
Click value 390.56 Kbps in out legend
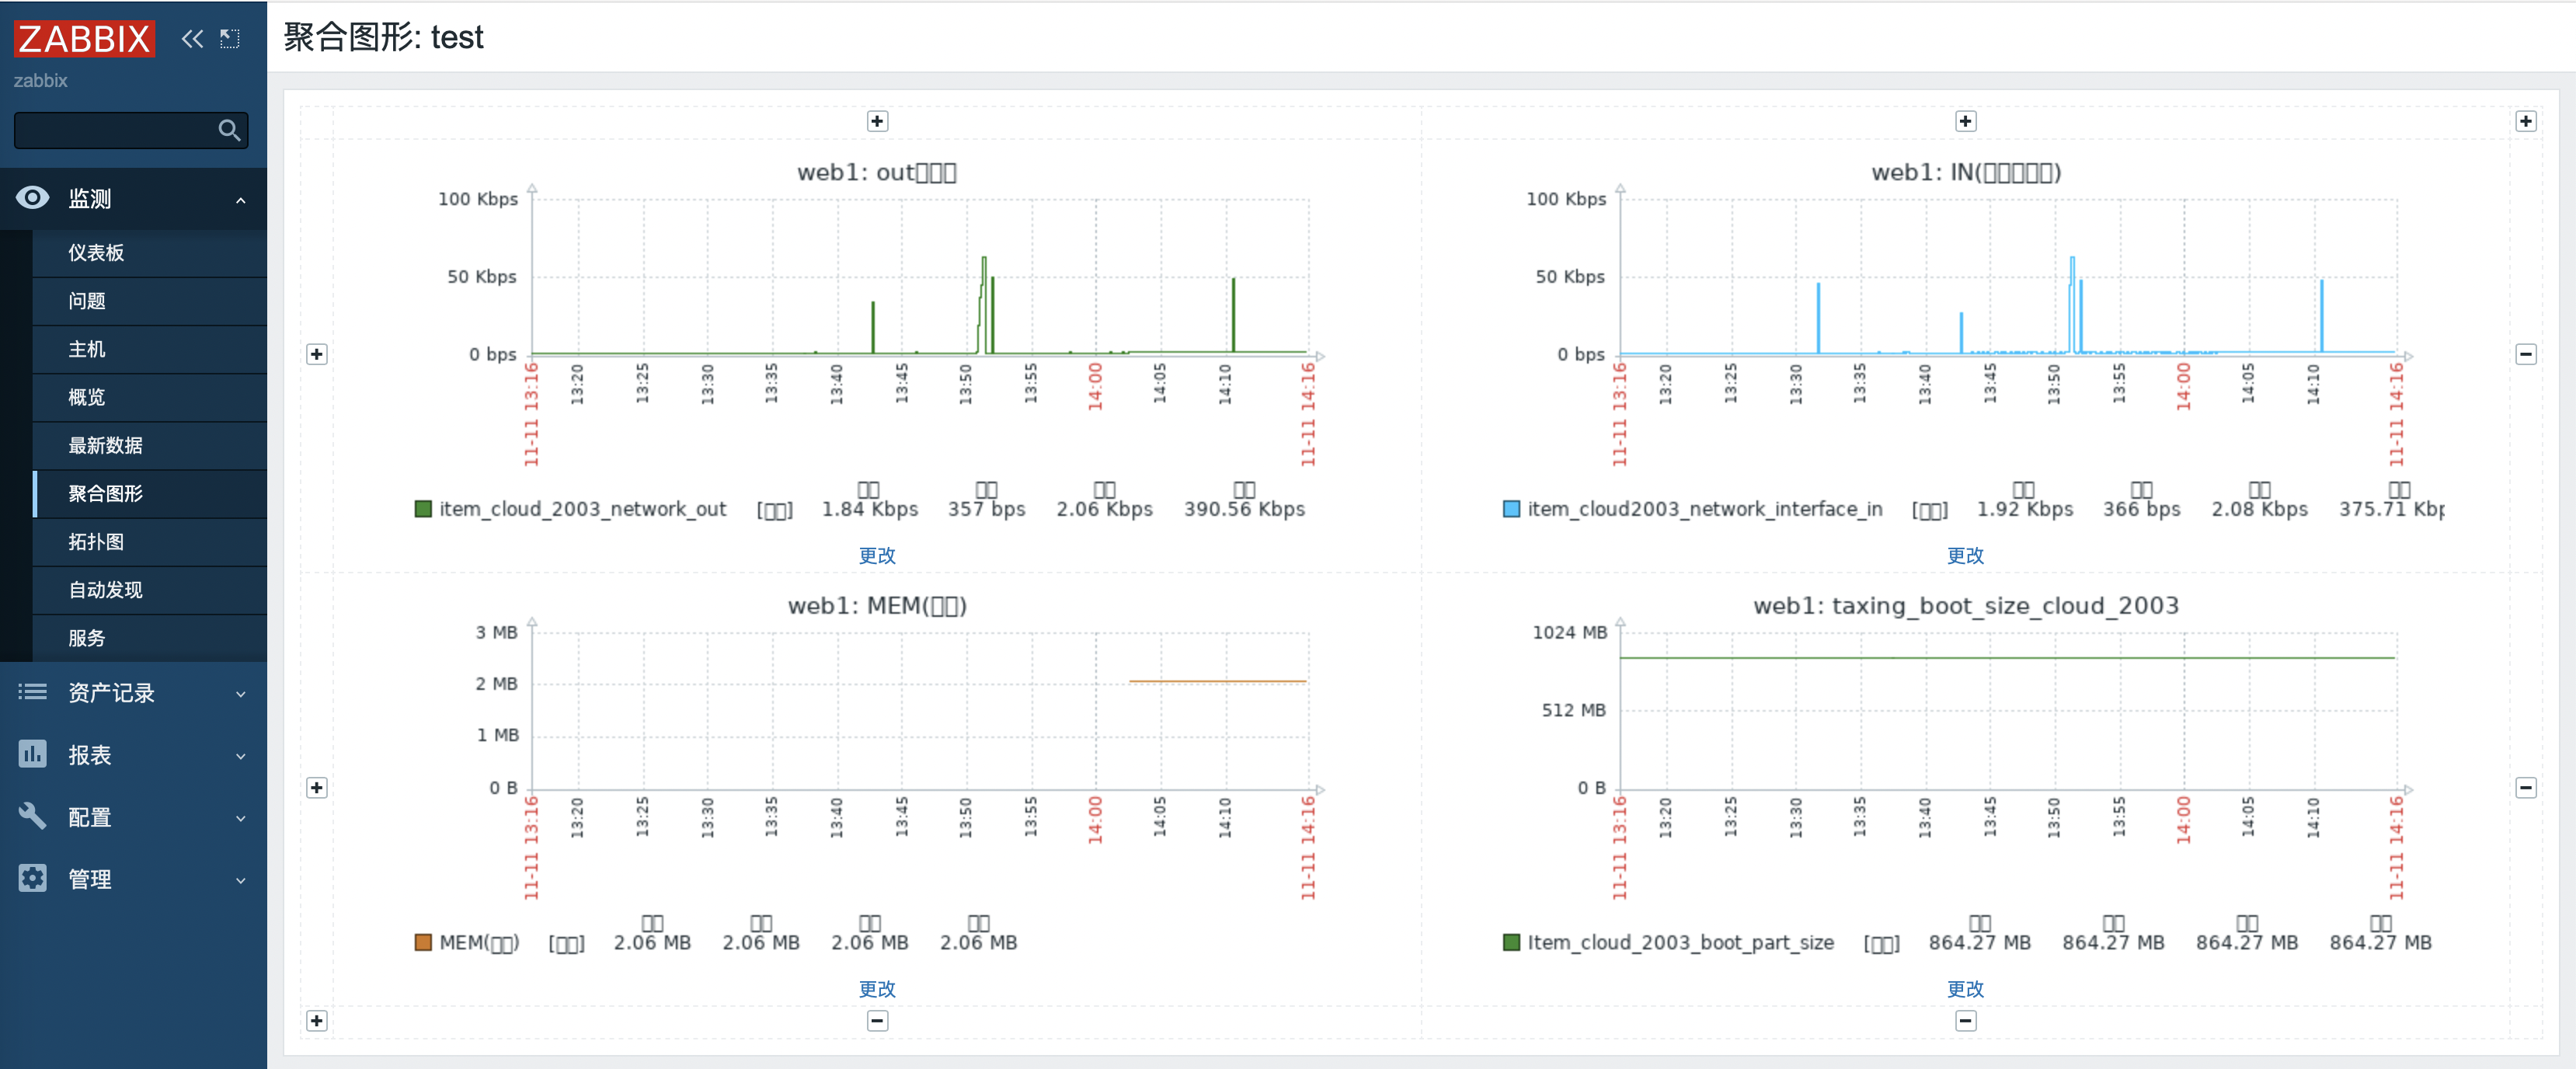(x=1244, y=509)
